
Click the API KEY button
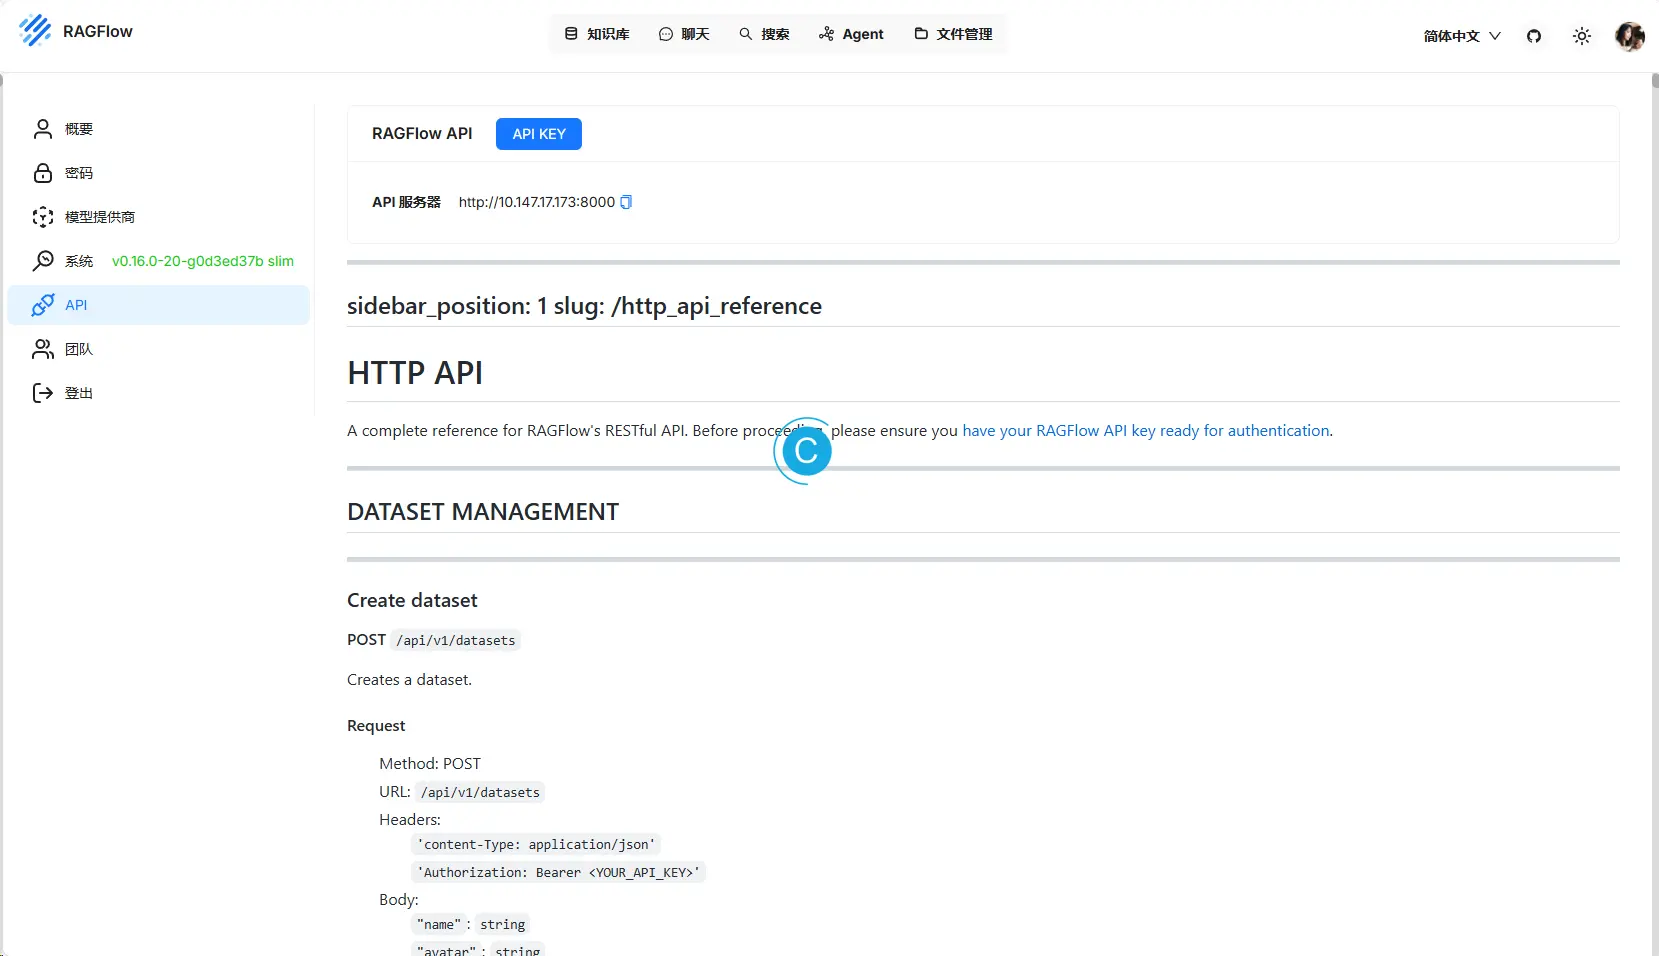click(x=539, y=134)
